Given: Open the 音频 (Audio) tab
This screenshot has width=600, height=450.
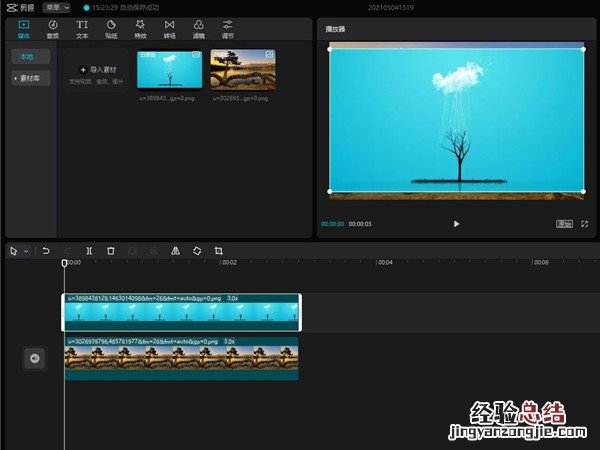Looking at the screenshot, I should tap(52, 28).
